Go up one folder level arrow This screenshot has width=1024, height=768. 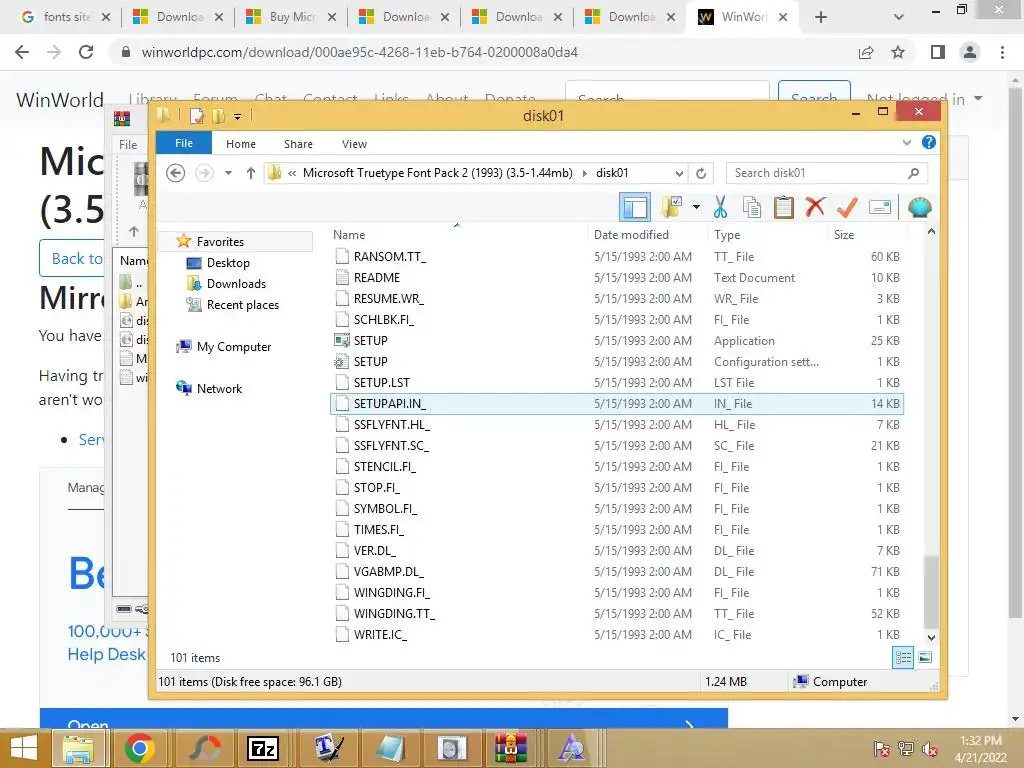click(251, 173)
